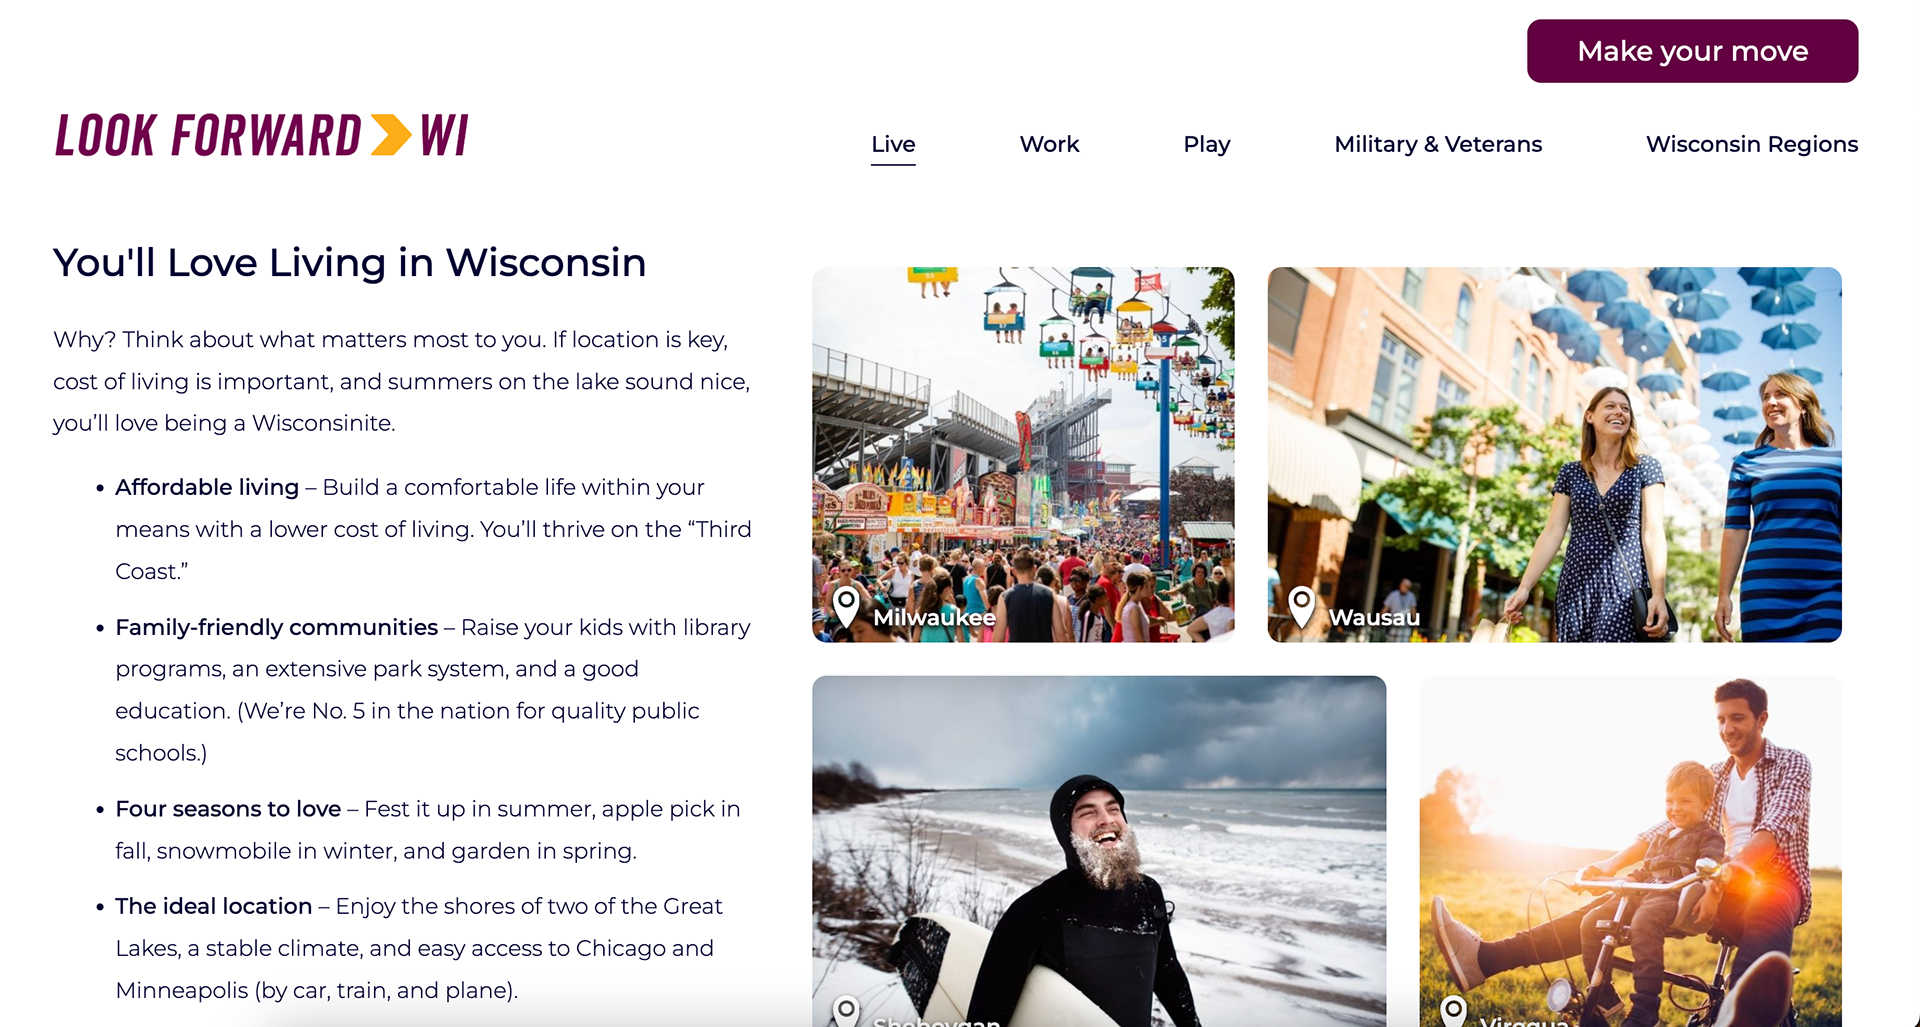The width and height of the screenshot is (1920, 1027).
Task: Click the Make your move button
Action: pos(1692,51)
